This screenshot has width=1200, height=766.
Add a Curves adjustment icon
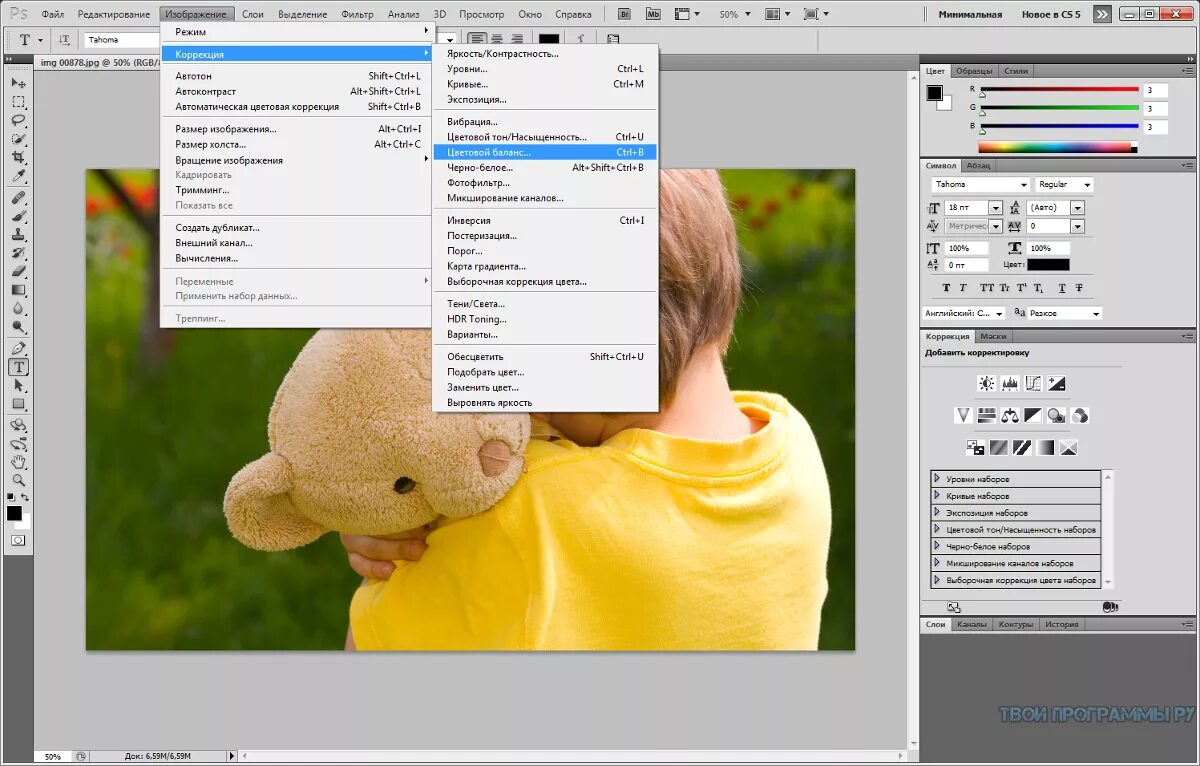1033,383
